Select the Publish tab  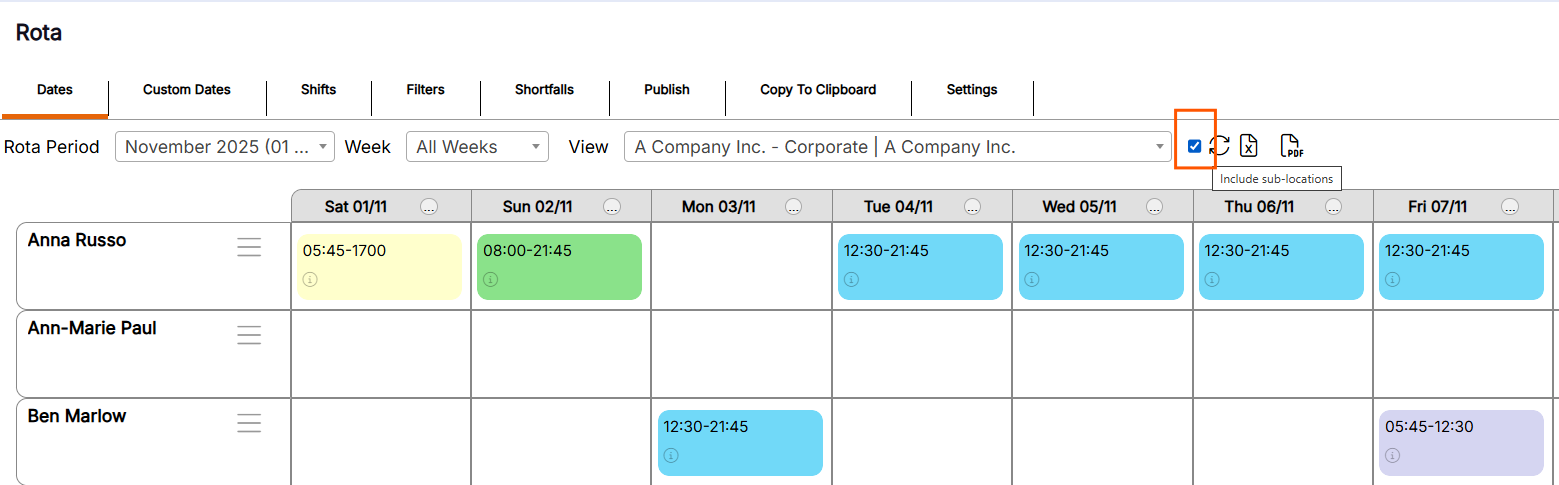coord(667,90)
